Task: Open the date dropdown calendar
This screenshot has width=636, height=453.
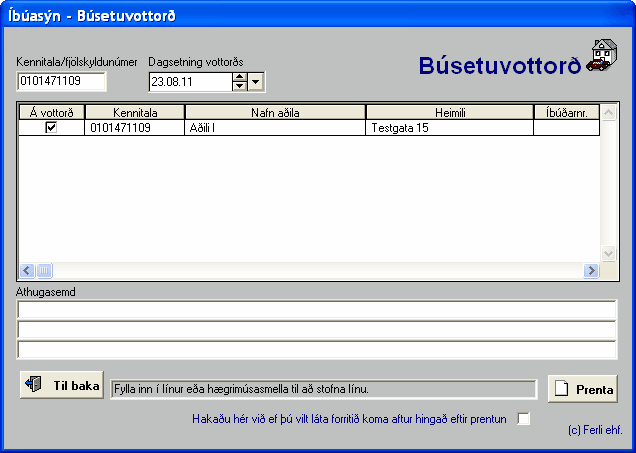Action: coord(256,82)
